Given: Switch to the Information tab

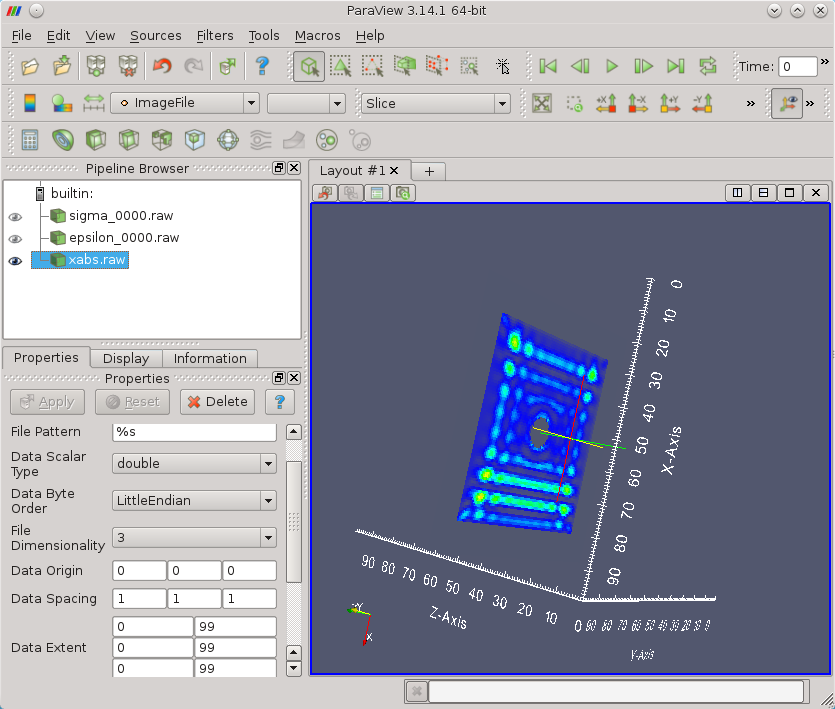Looking at the screenshot, I should [x=210, y=358].
